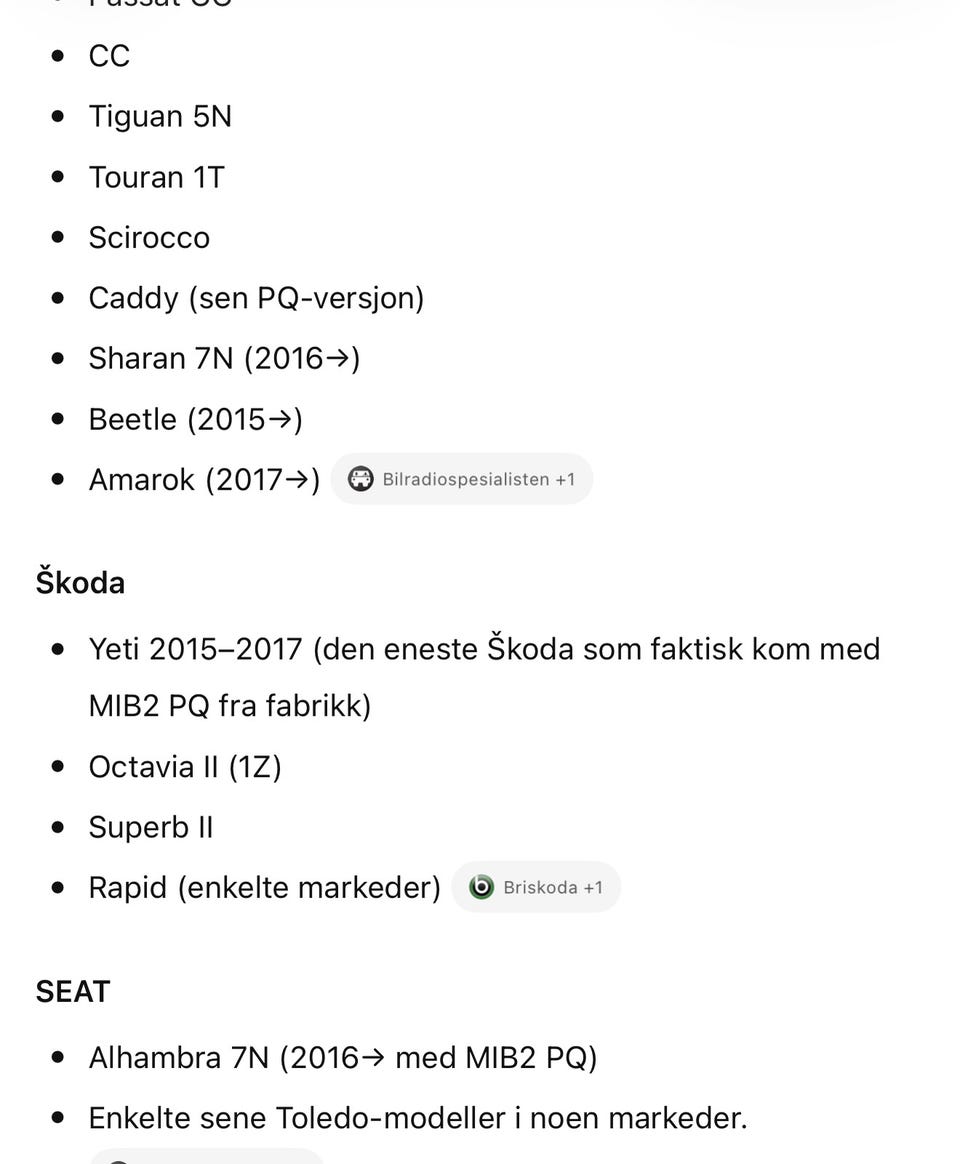Open the partially visible source chip below Toledo line
960x1164 pixels.
(206, 1157)
